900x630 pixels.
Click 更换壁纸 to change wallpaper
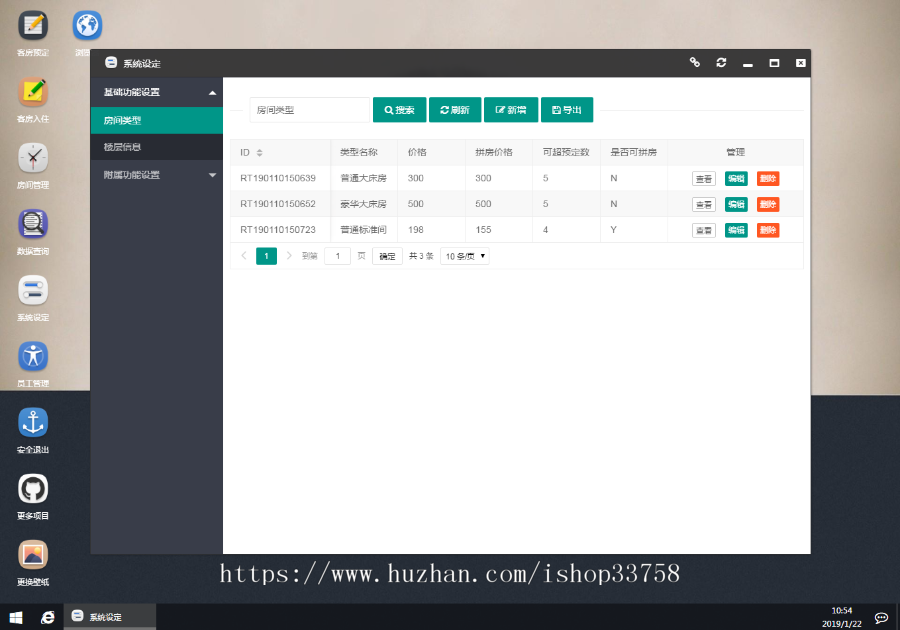(32, 555)
